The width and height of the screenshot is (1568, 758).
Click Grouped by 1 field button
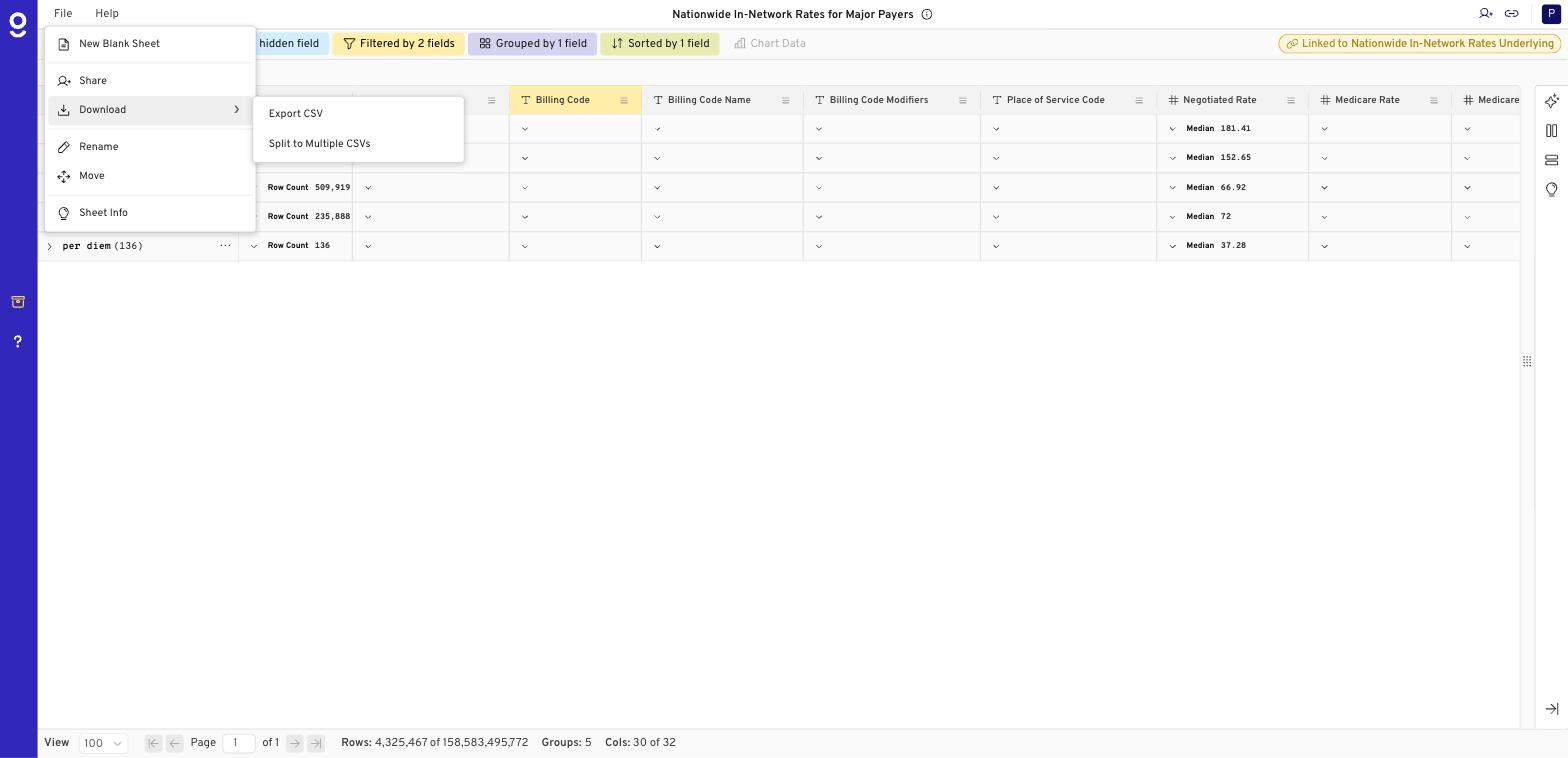coord(532,44)
